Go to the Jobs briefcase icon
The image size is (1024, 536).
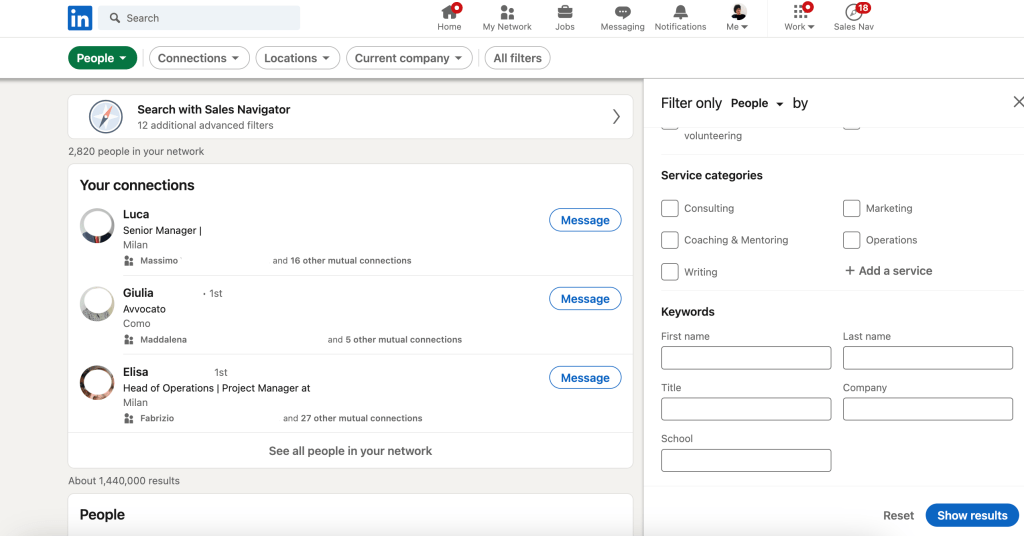click(x=565, y=13)
